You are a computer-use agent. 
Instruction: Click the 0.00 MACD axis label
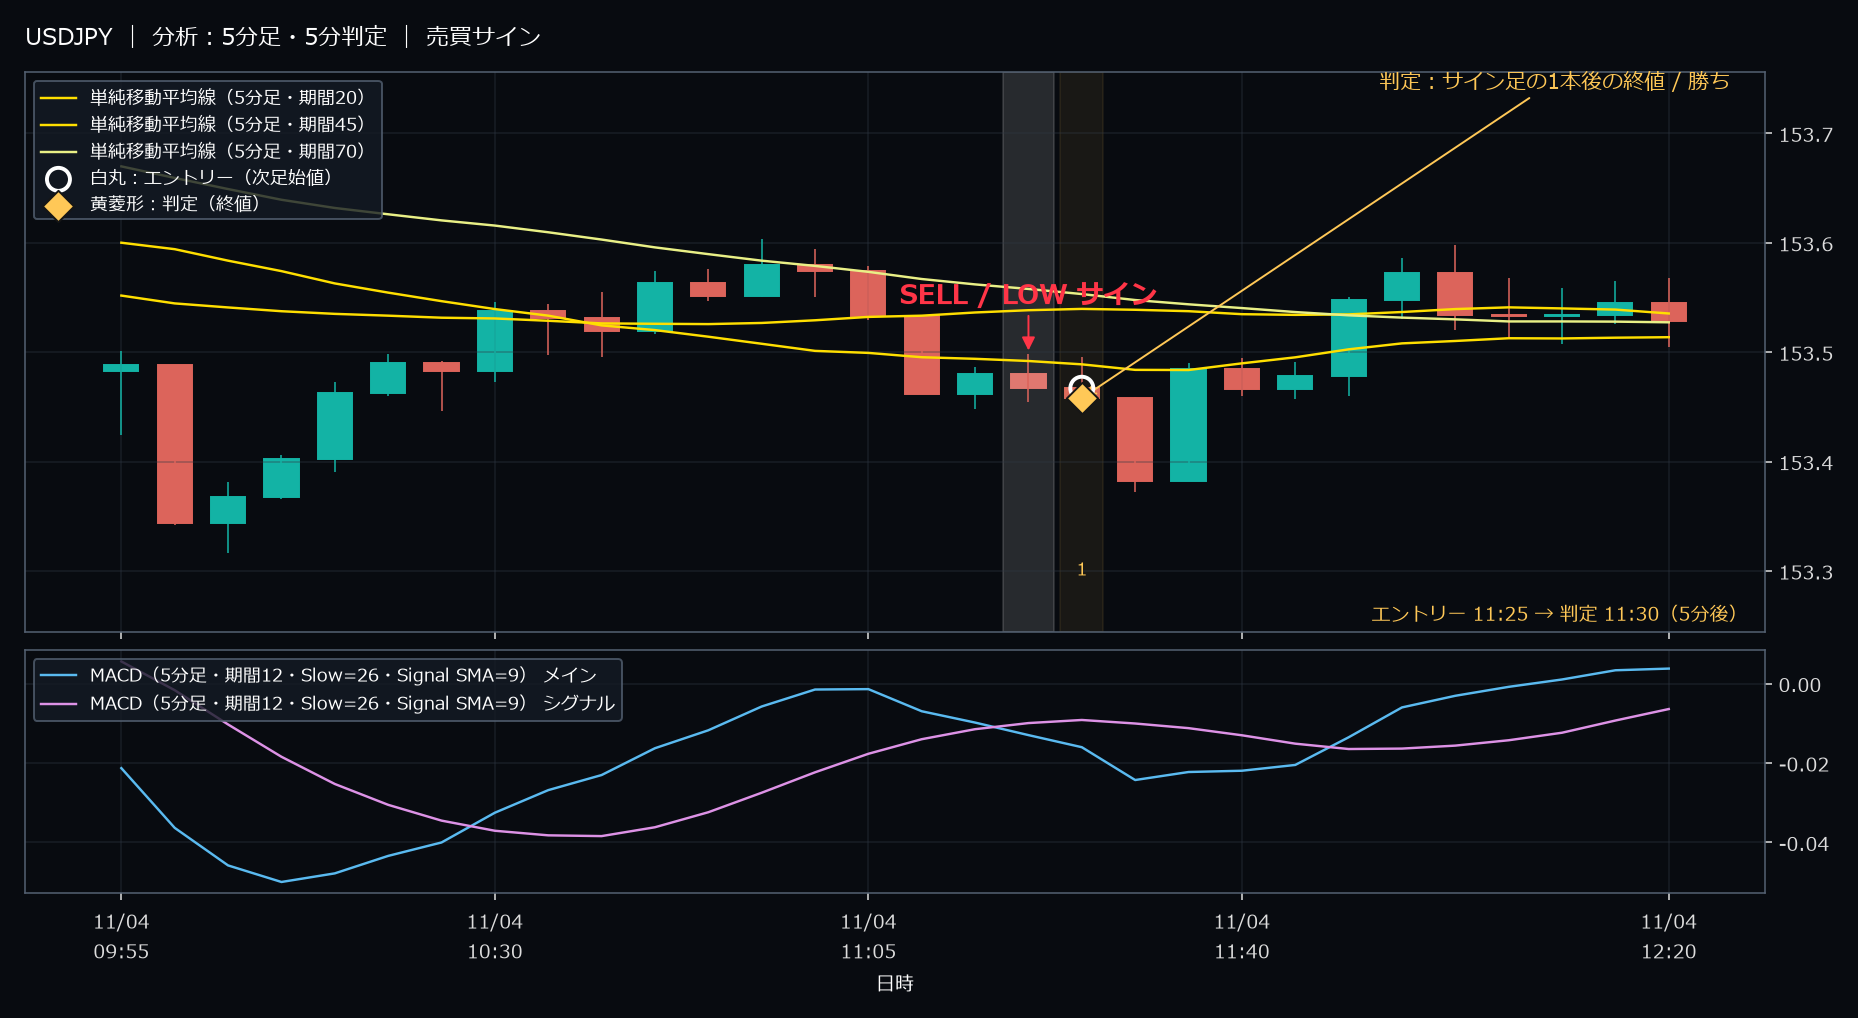(1799, 685)
